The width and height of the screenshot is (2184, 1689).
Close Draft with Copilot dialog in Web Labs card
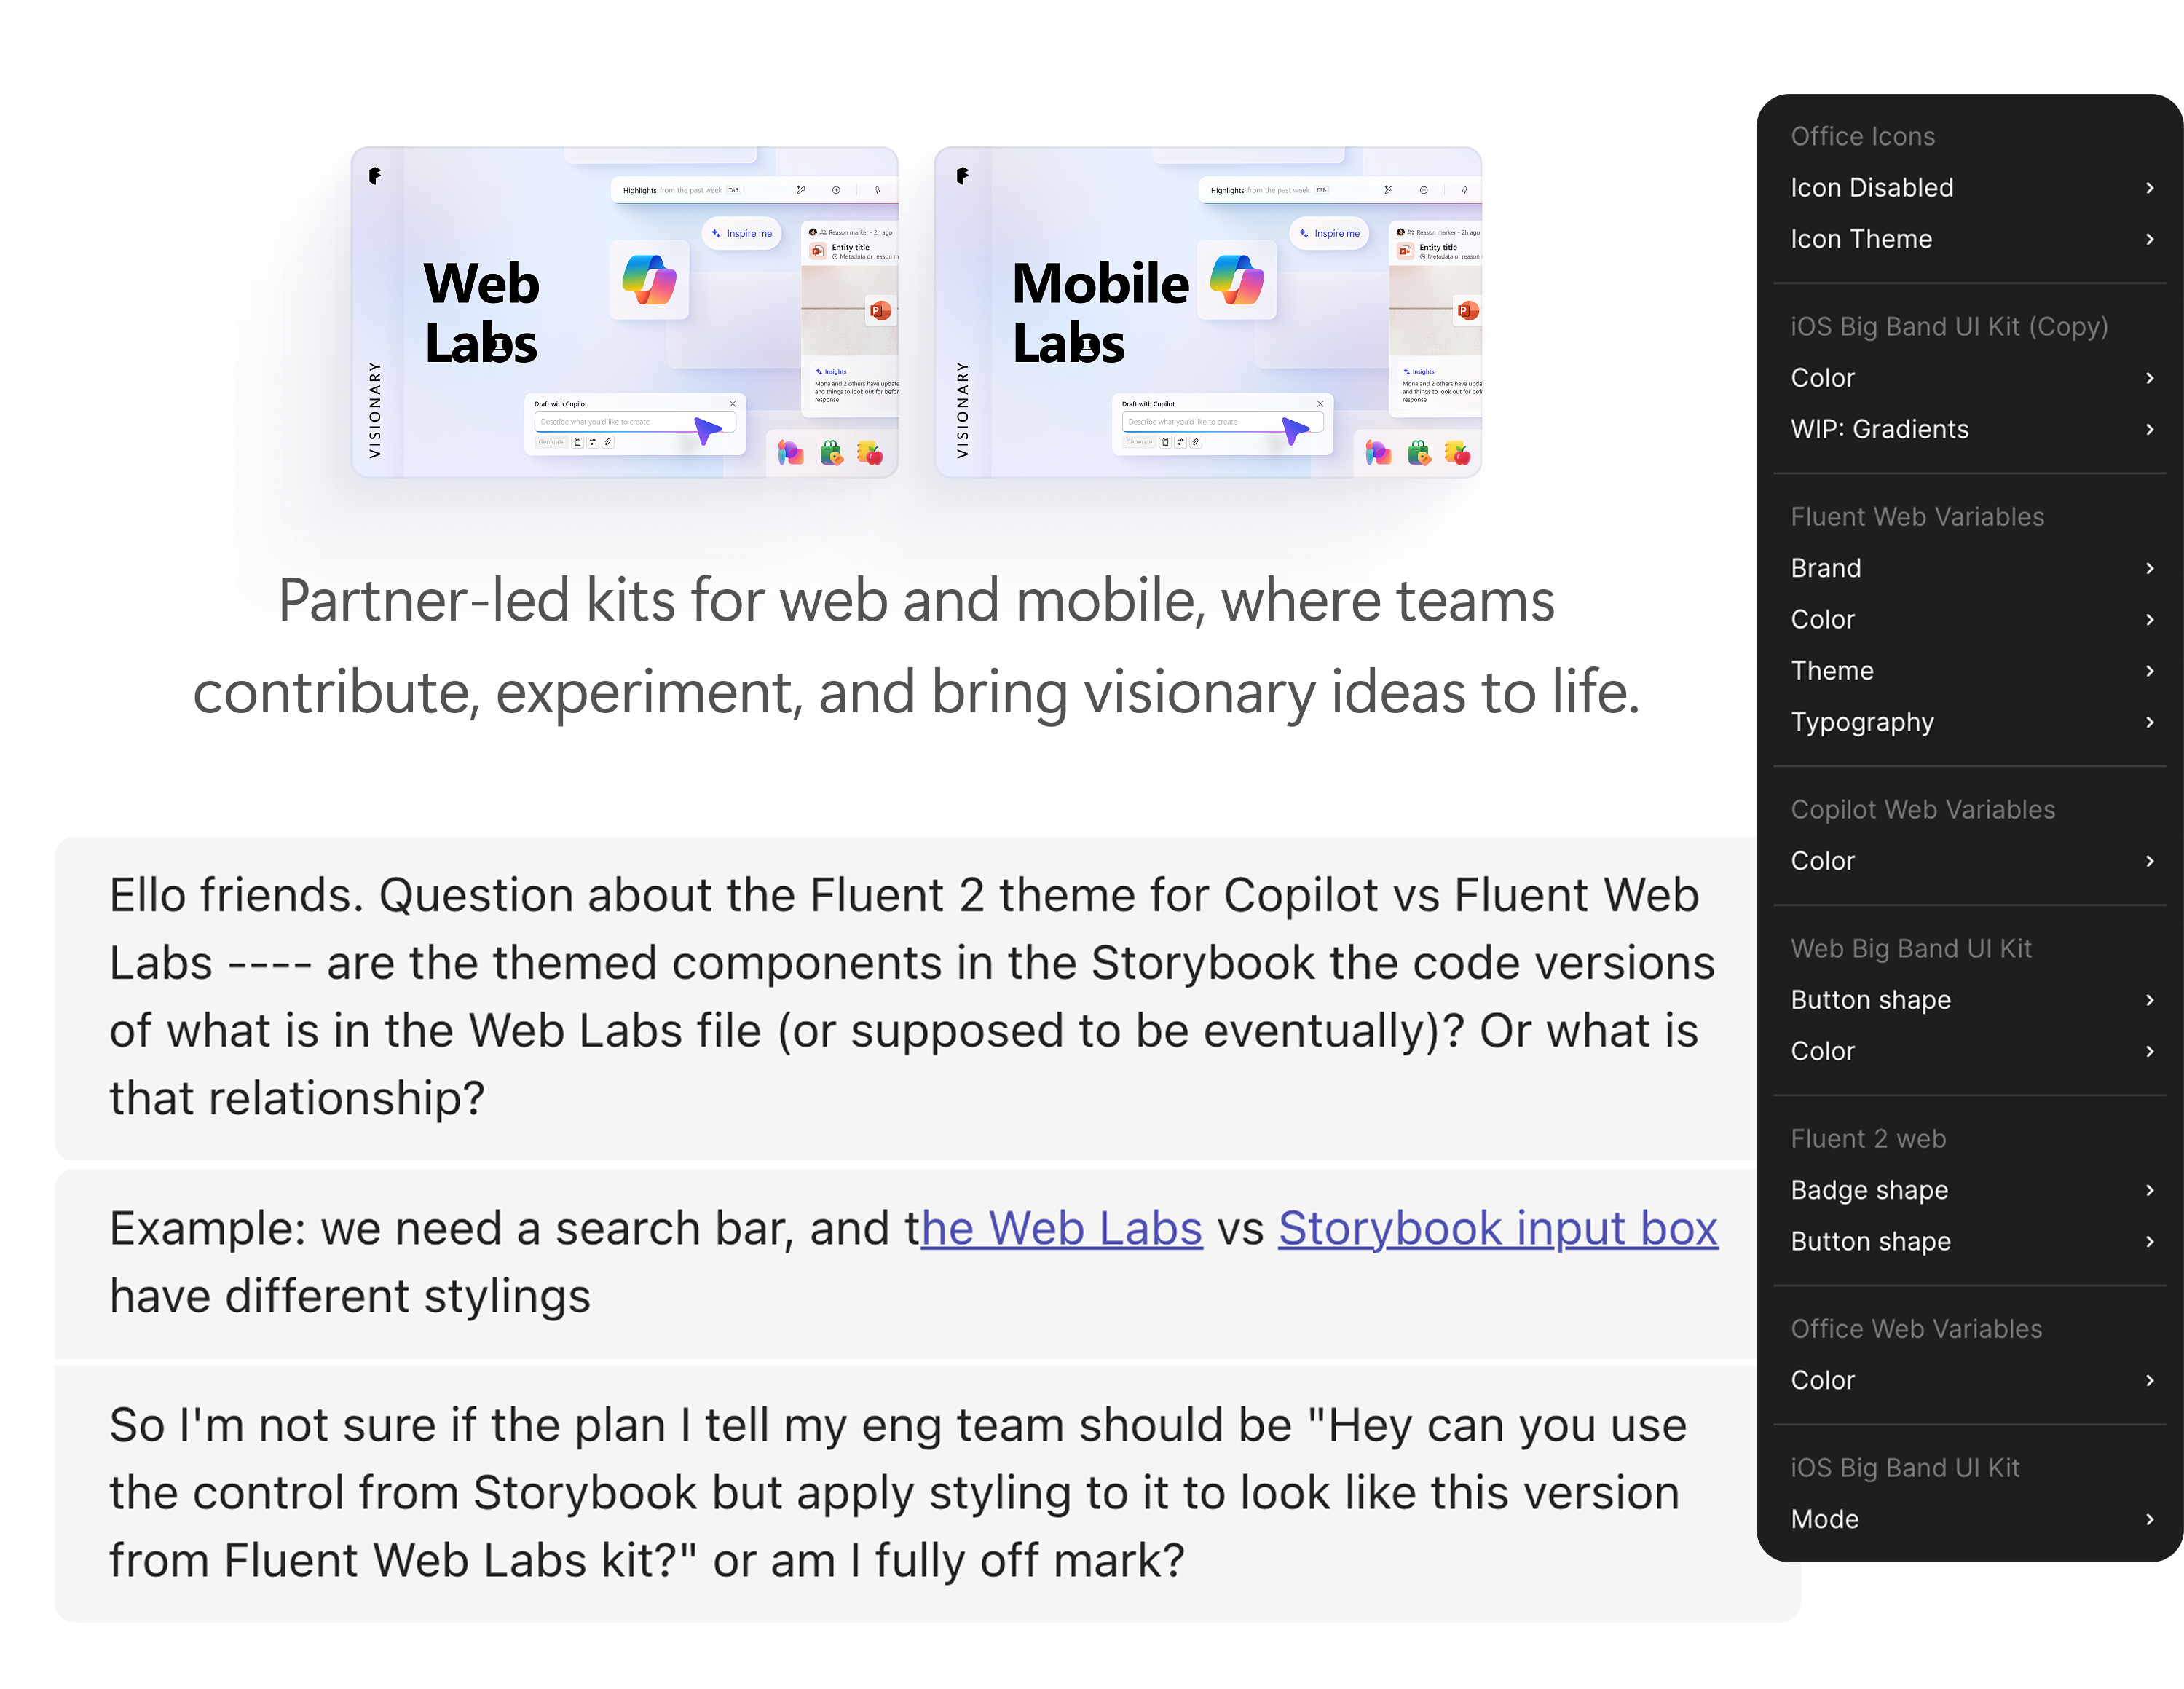[x=733, y=404]
